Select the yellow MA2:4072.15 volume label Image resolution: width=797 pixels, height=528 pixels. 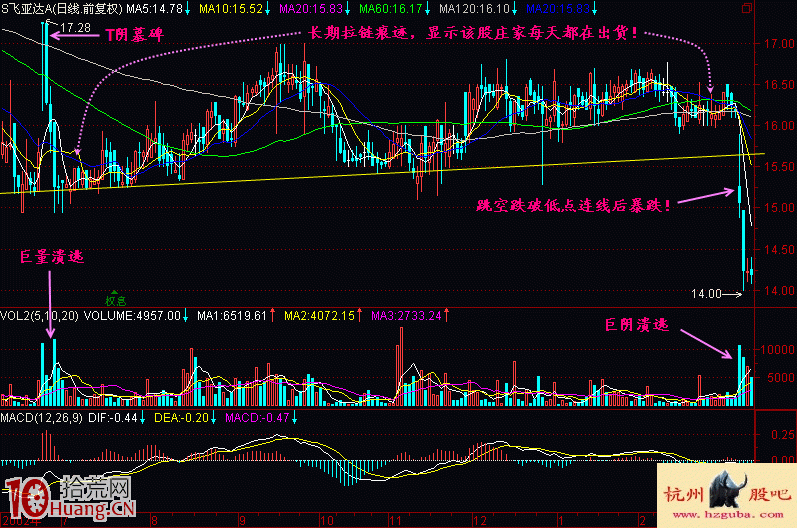[319, 316]
